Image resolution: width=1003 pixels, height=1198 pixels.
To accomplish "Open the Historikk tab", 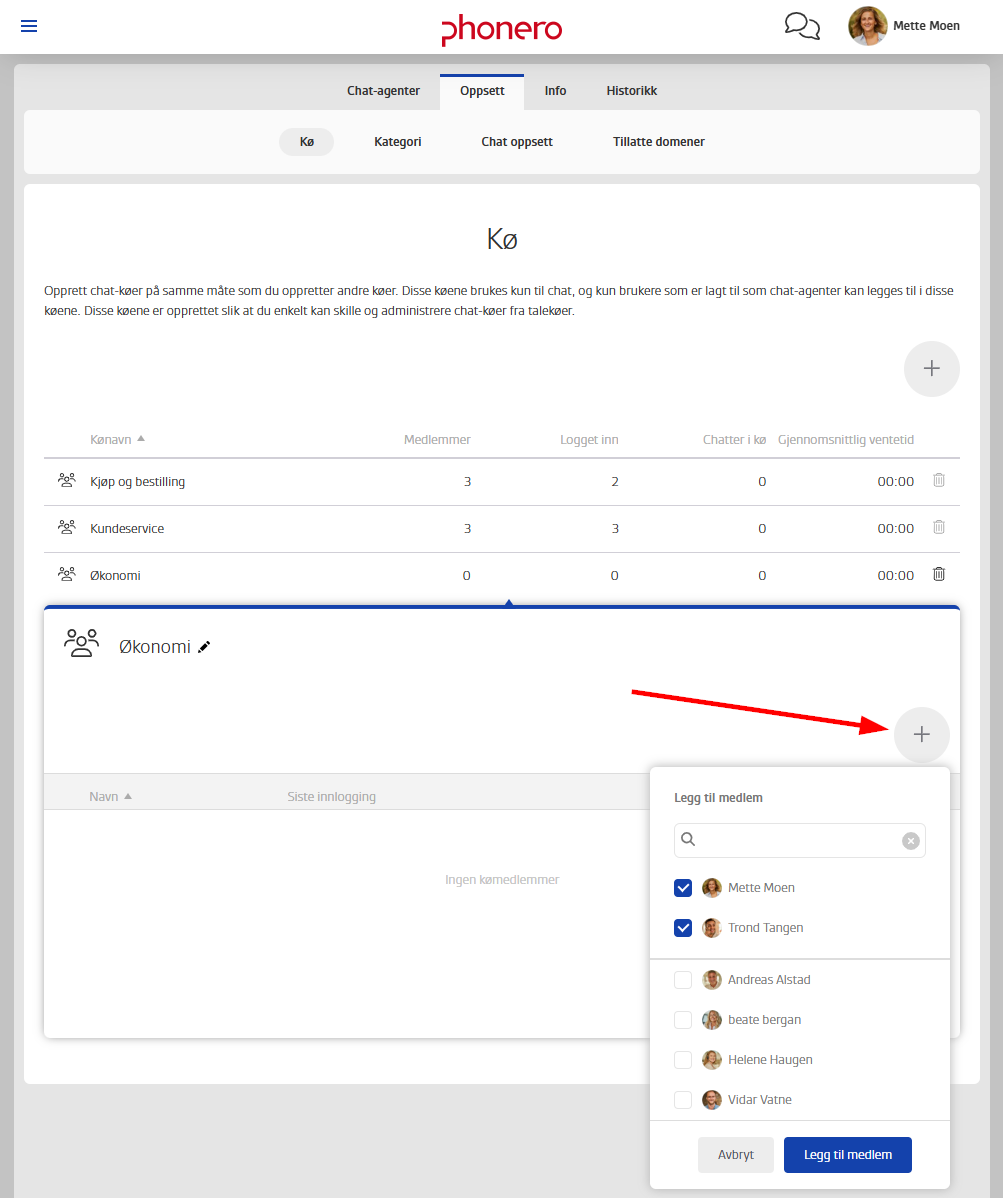I will tap(632, 91).
